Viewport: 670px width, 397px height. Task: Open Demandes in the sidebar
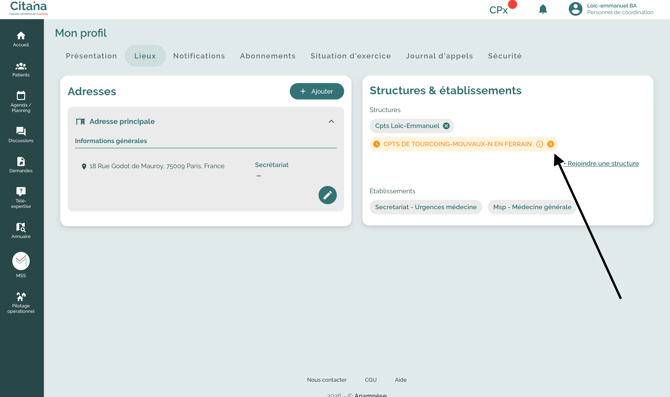pyautogui.click(x=21, y=165)
